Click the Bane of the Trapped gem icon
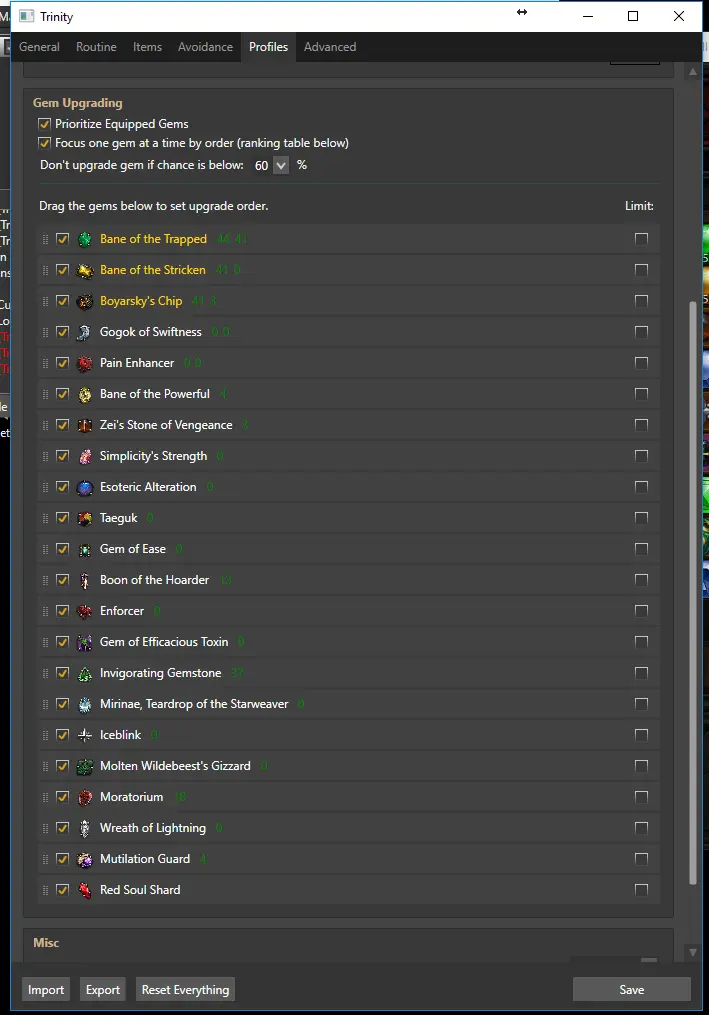This screenshot has height=1025, width=709. (85, 239)
